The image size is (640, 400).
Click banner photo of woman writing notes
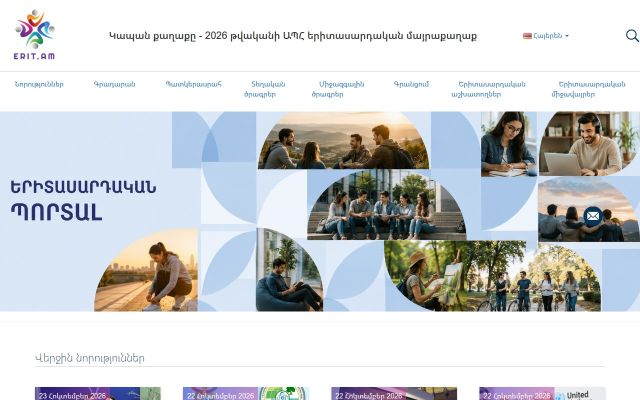click(x=509, y=144)
